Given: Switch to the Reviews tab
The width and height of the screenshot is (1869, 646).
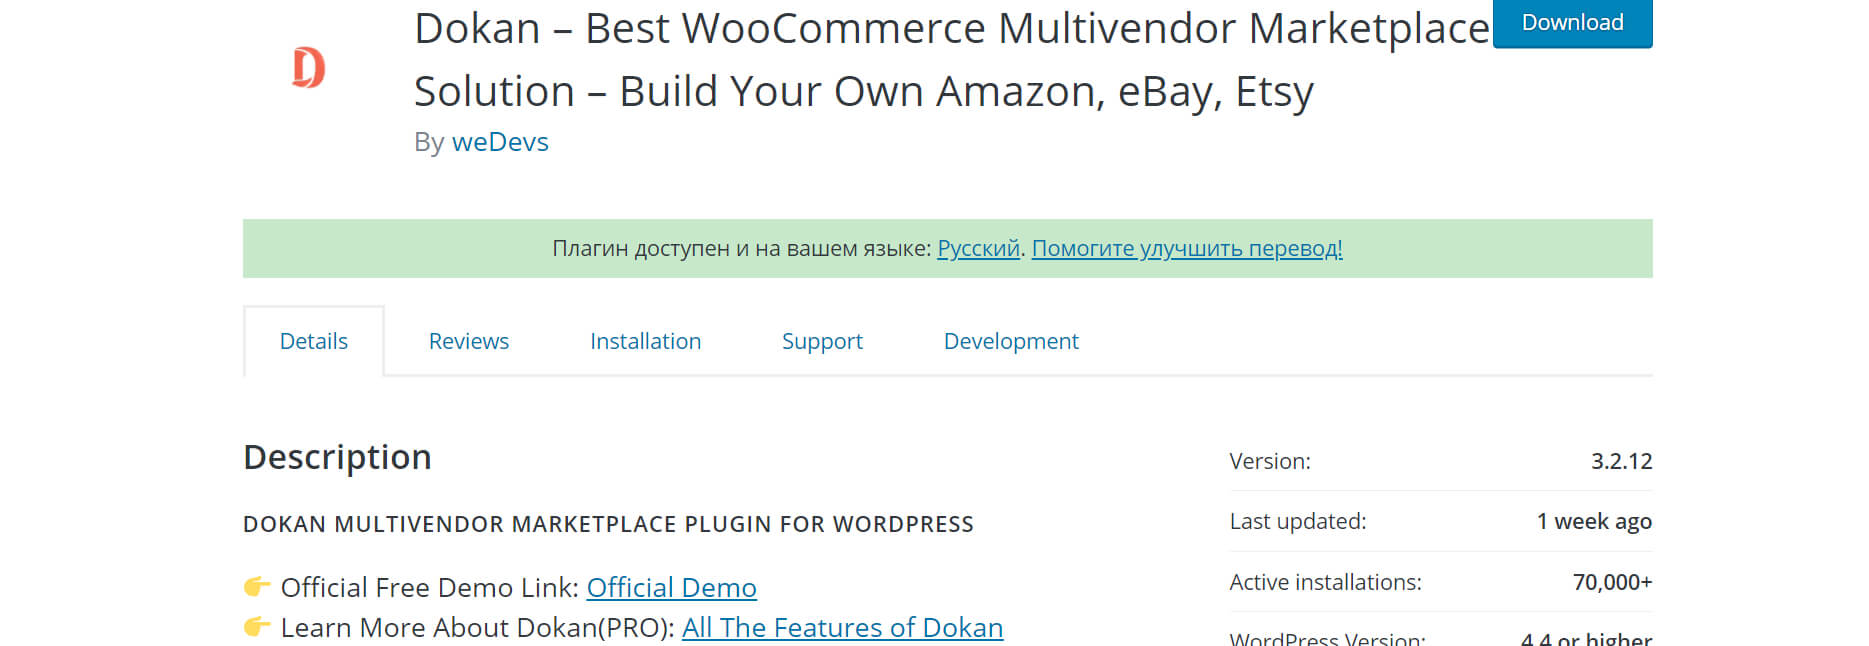Looking at the screenshot, I should [469, 341].
